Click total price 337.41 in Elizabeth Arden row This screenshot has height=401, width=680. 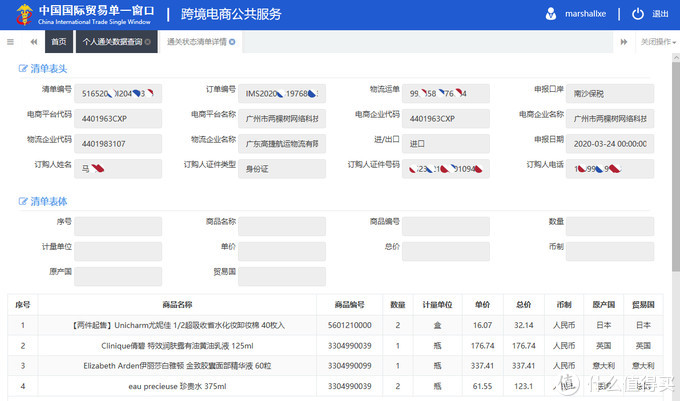pos(523,365)
